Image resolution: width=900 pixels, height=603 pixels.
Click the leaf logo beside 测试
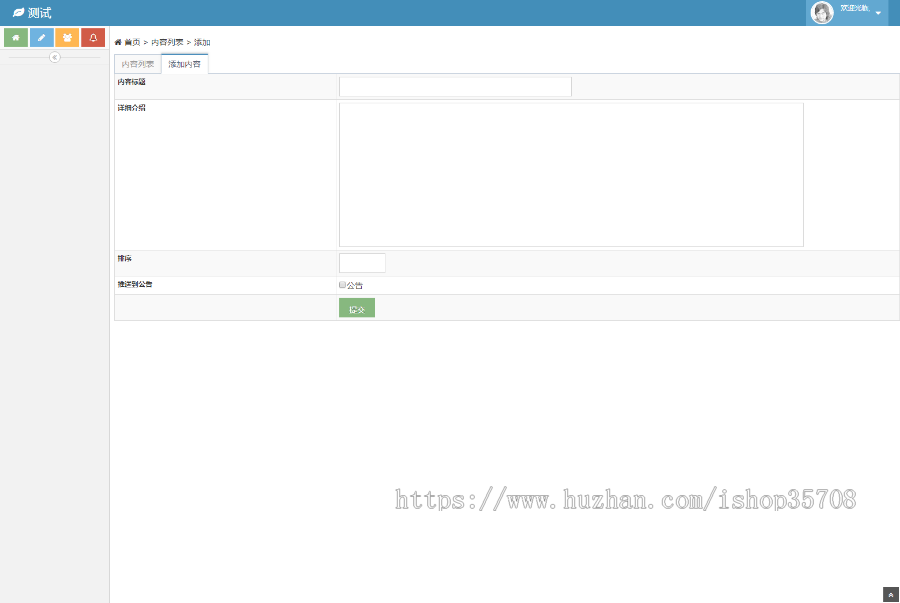(18, 13)
